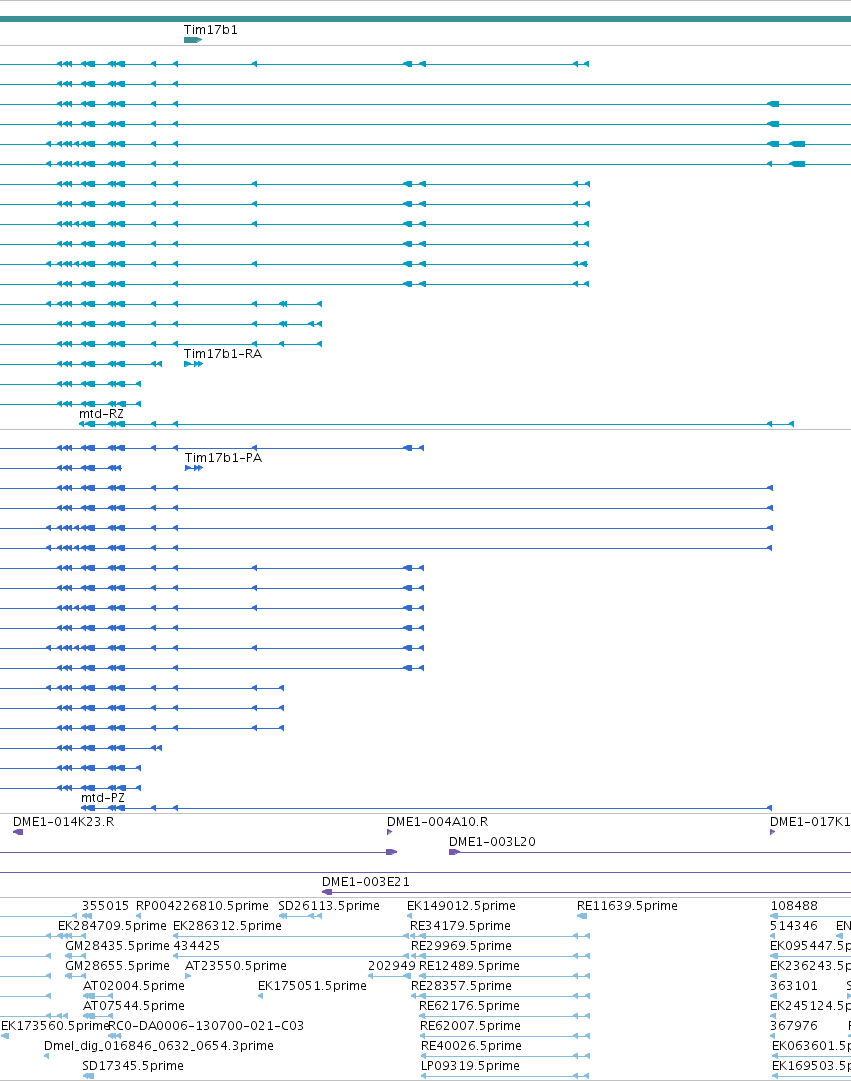This screenshot has width=851, height=1081.
Task: Open the 202949 EST label
Action: coord(392,966)
